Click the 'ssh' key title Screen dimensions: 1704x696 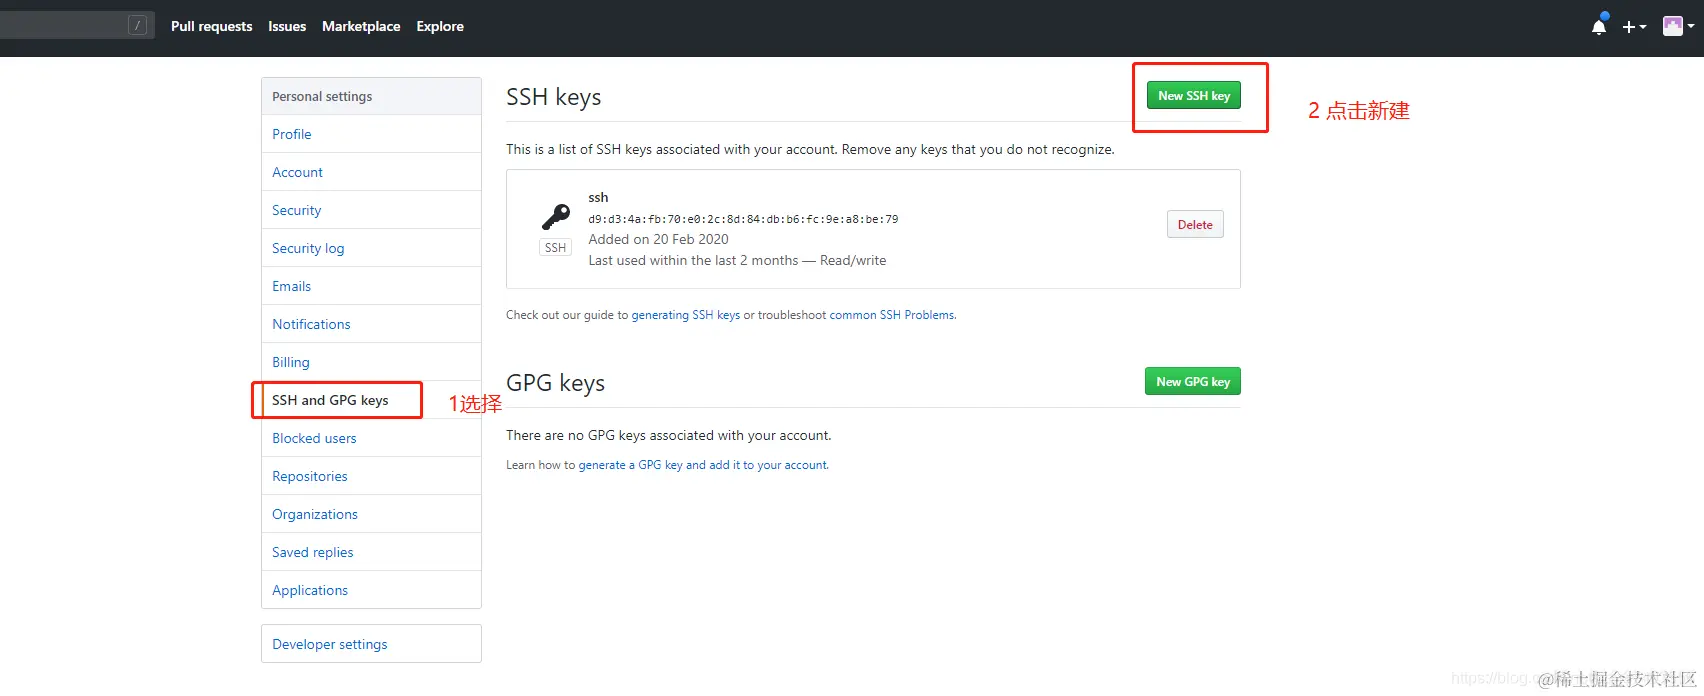(x=598, y=197)
